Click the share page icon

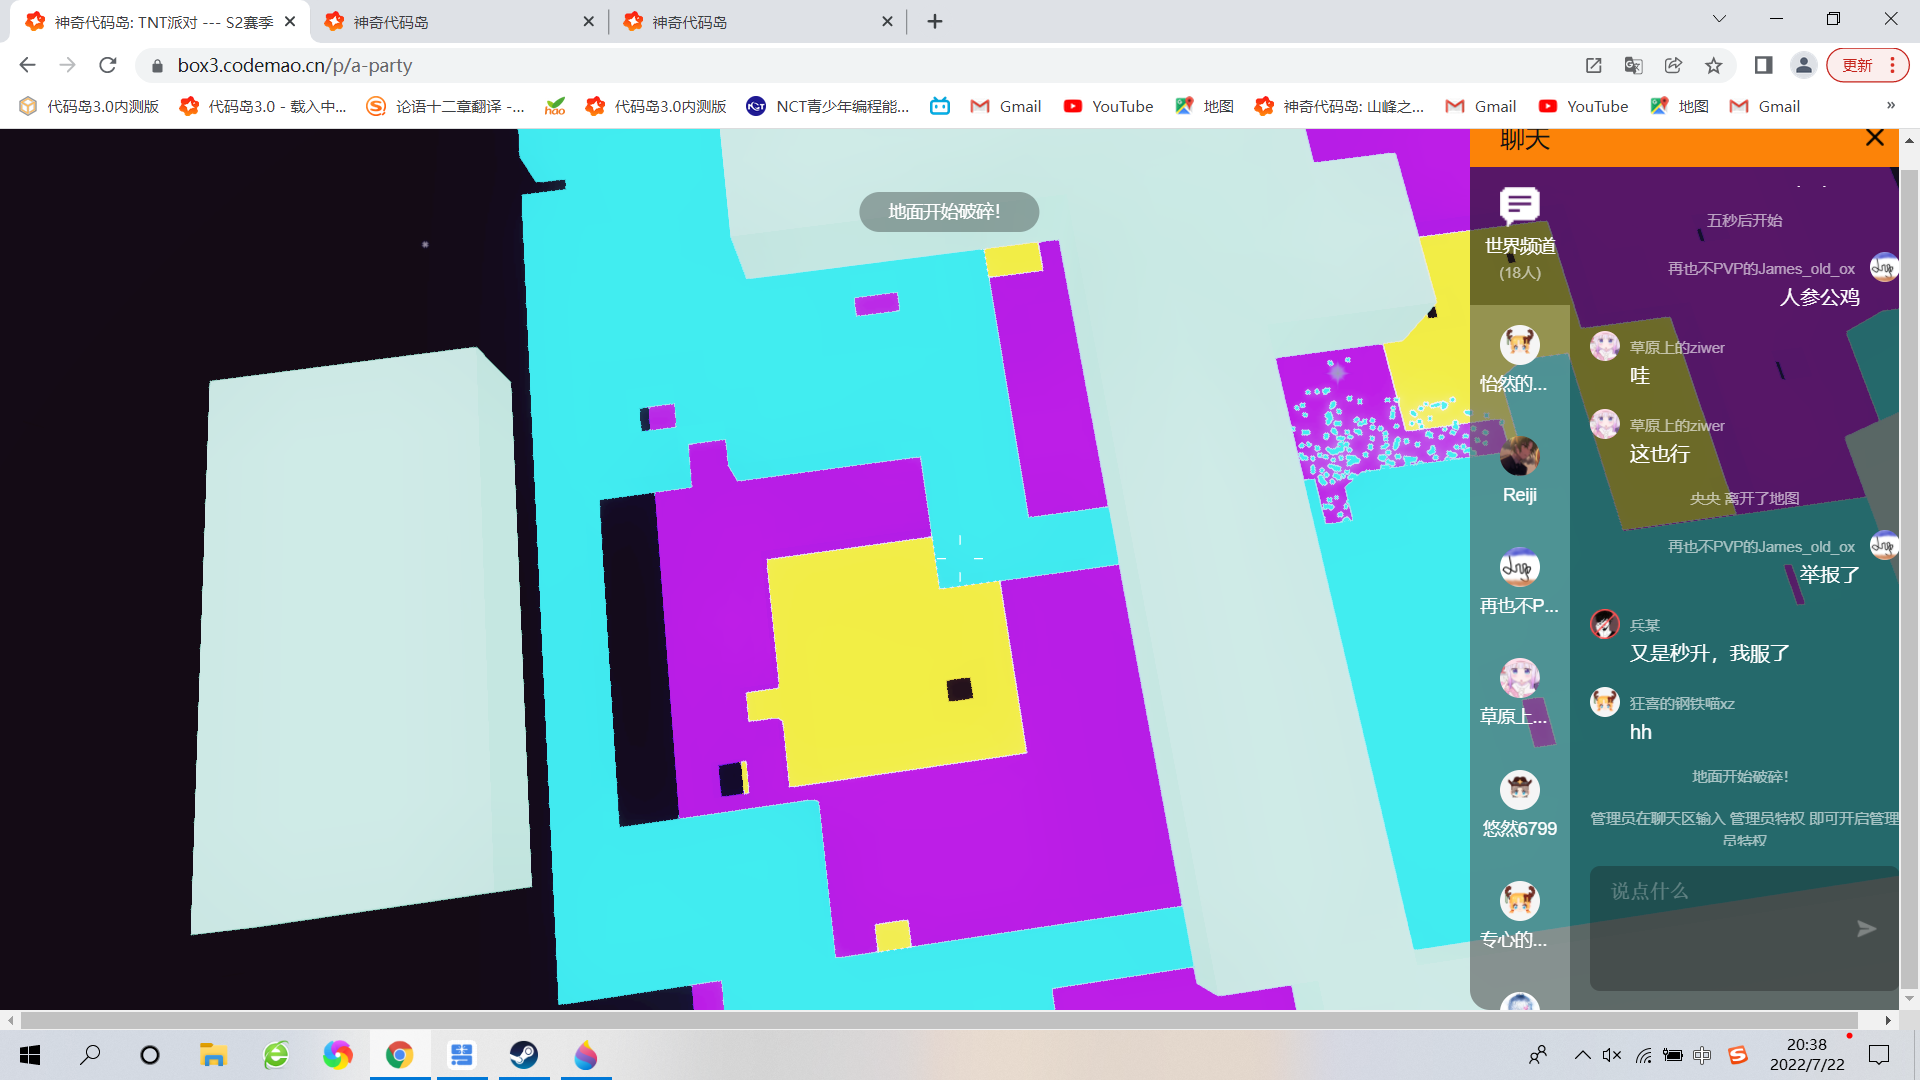[1673, 65]
